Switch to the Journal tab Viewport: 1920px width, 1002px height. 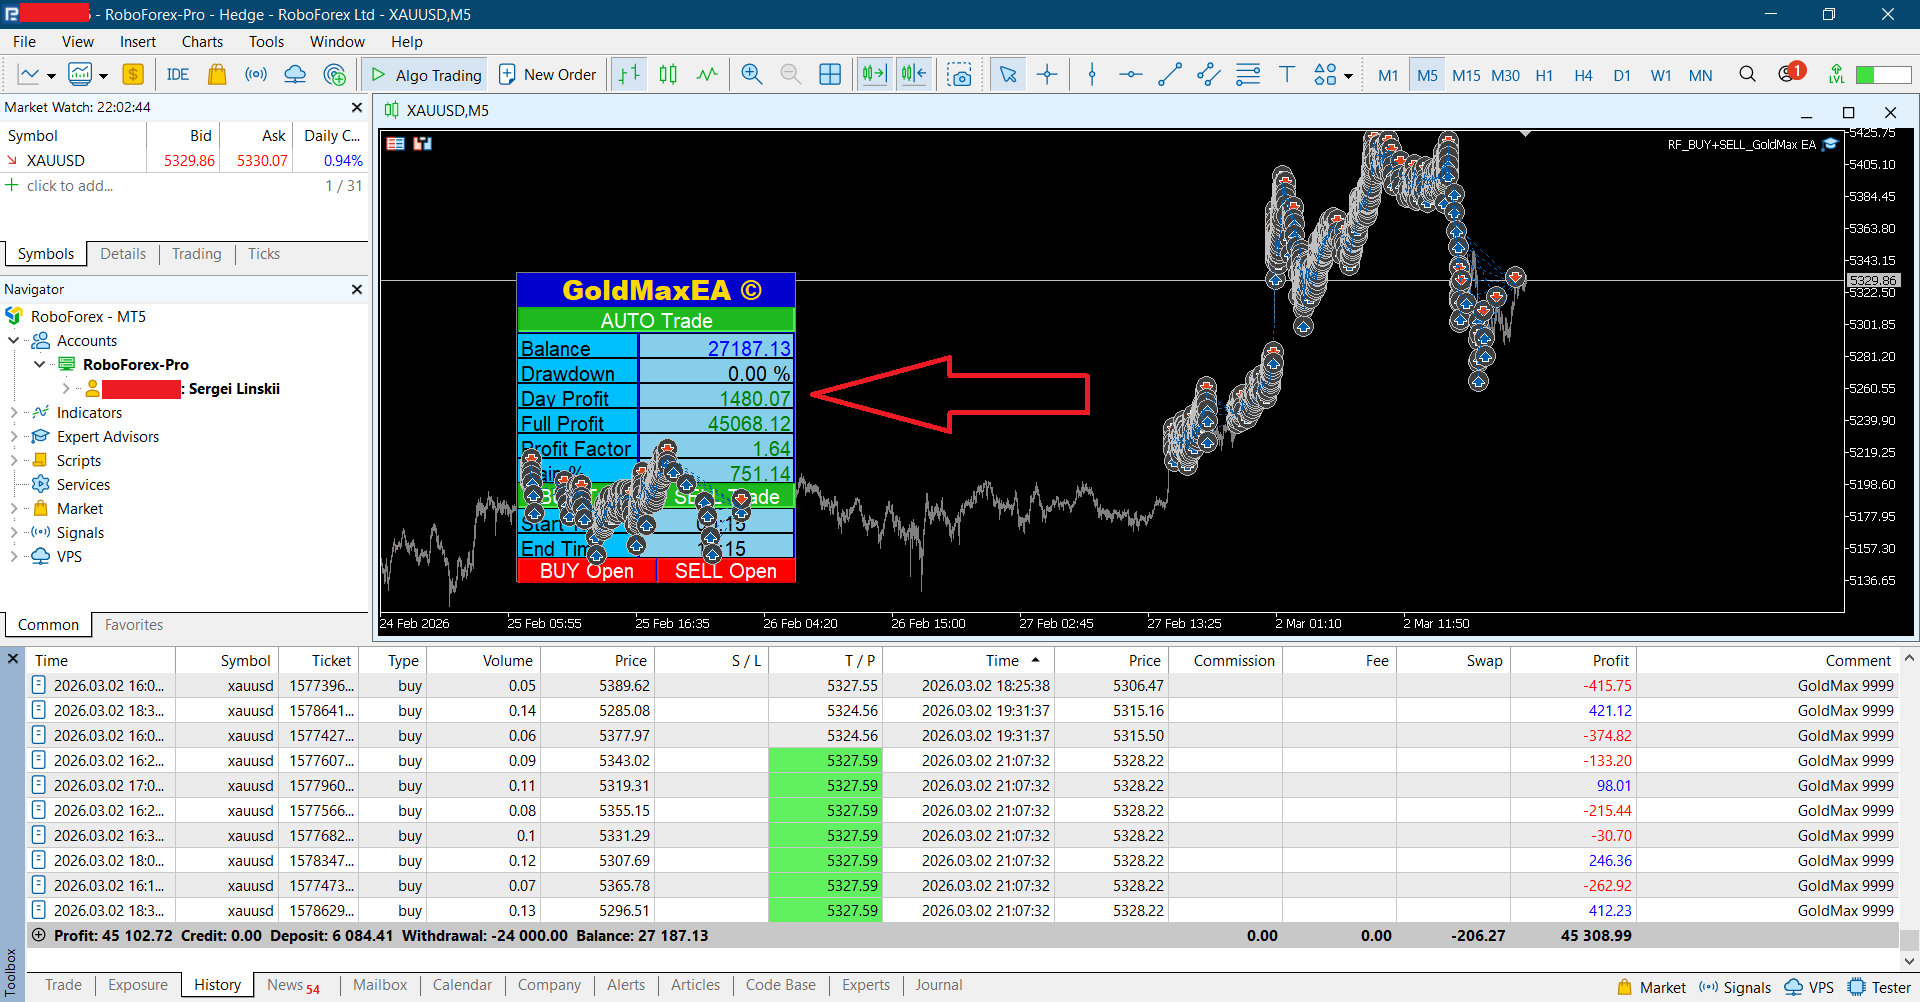(x=938, y=985)
